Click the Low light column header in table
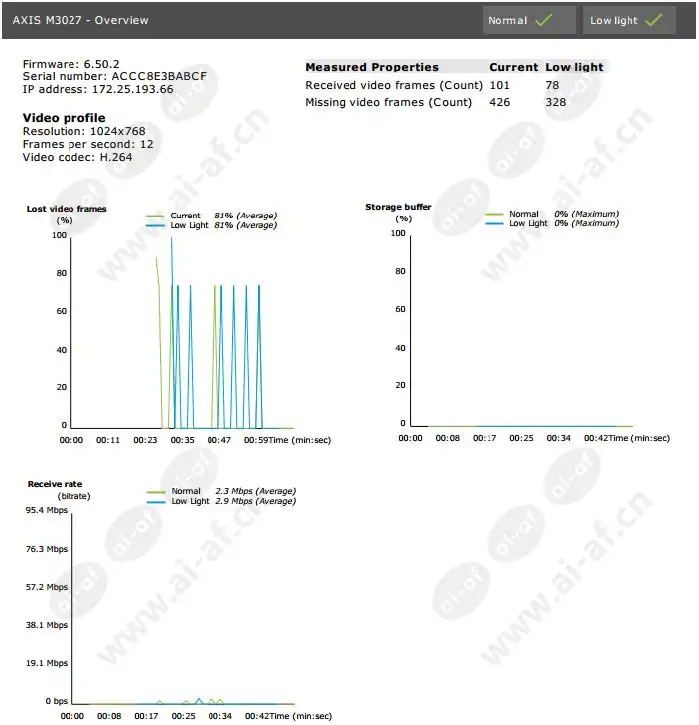 click(x=574, y=67)
